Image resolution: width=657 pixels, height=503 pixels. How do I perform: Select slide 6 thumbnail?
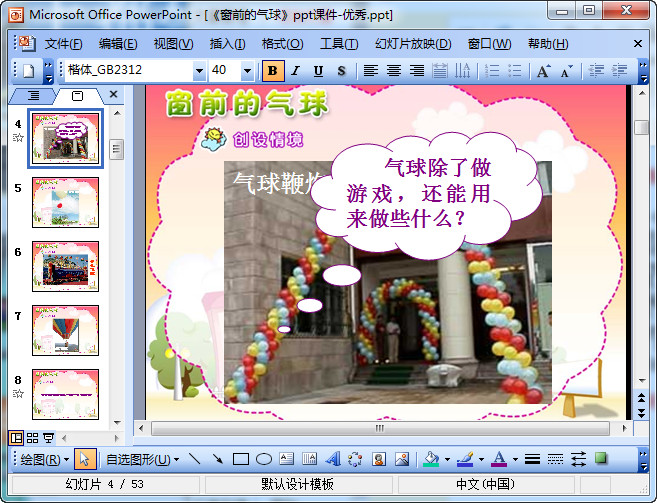65,266
